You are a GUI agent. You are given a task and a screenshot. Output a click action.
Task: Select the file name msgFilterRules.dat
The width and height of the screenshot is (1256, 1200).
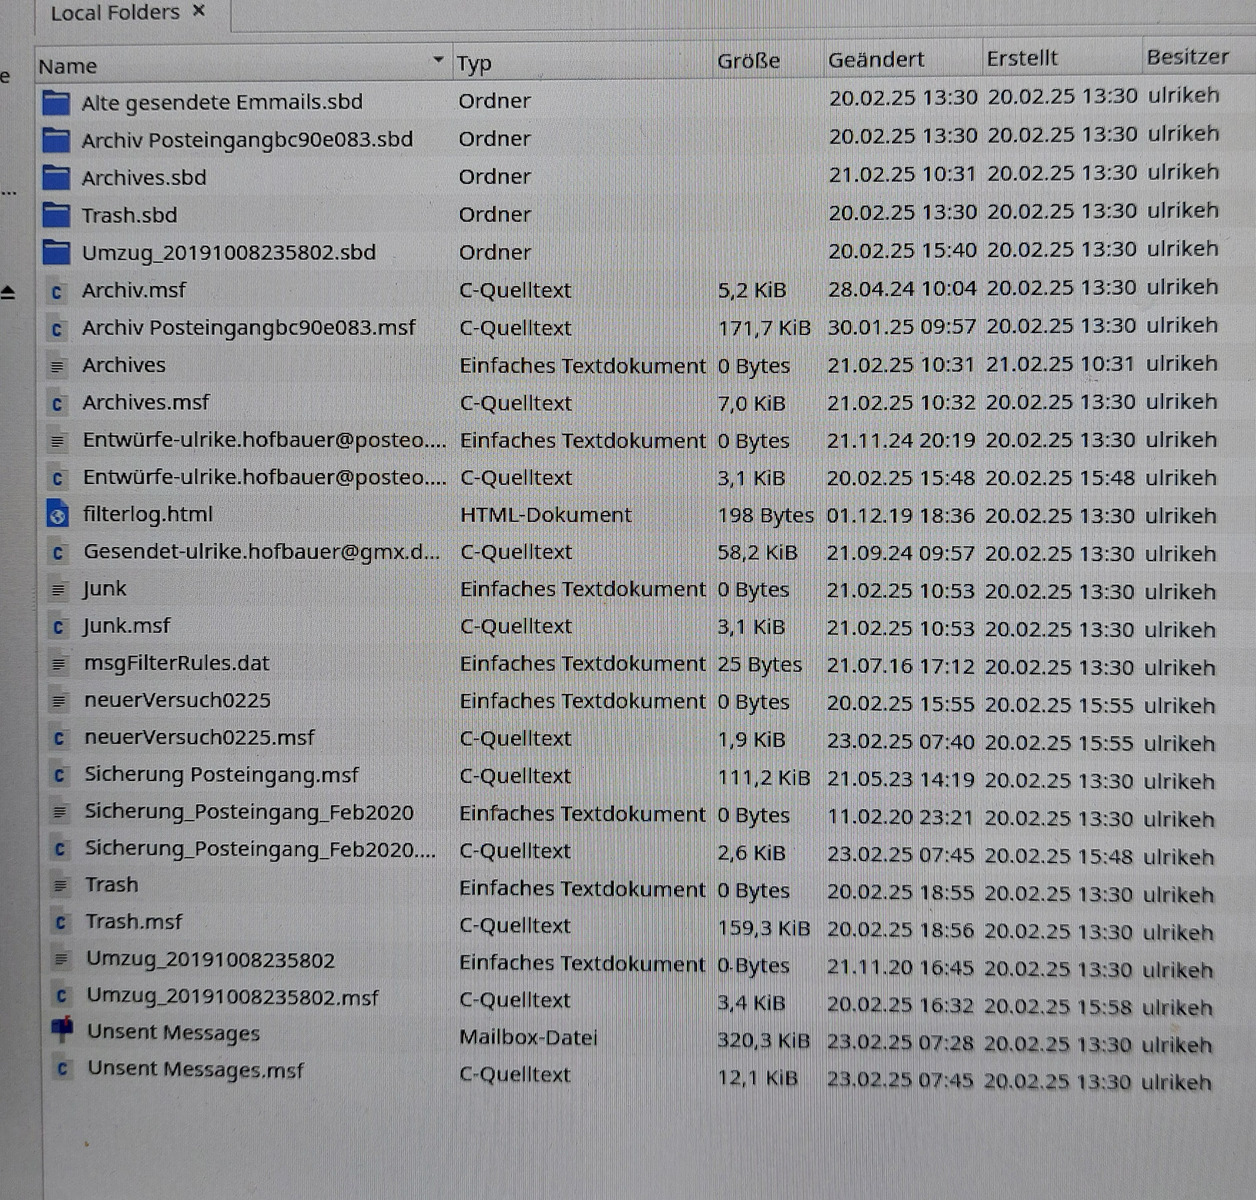pyautogui.click(x=177, y=664)
